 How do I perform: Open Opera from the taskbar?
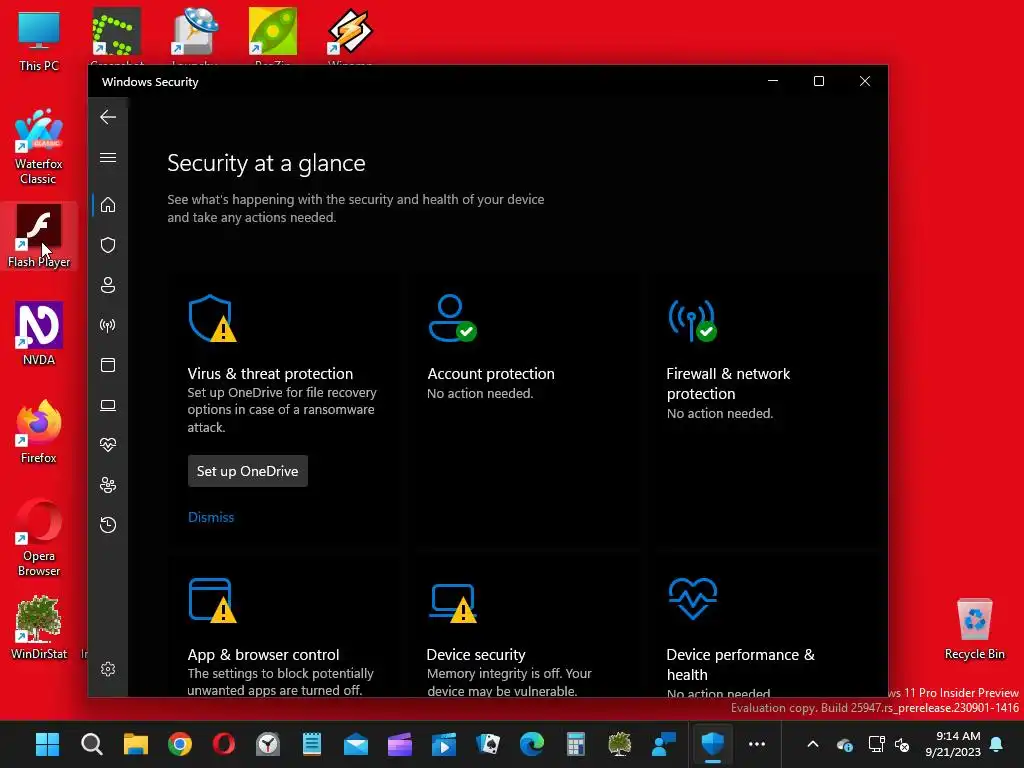click(223, 744)
